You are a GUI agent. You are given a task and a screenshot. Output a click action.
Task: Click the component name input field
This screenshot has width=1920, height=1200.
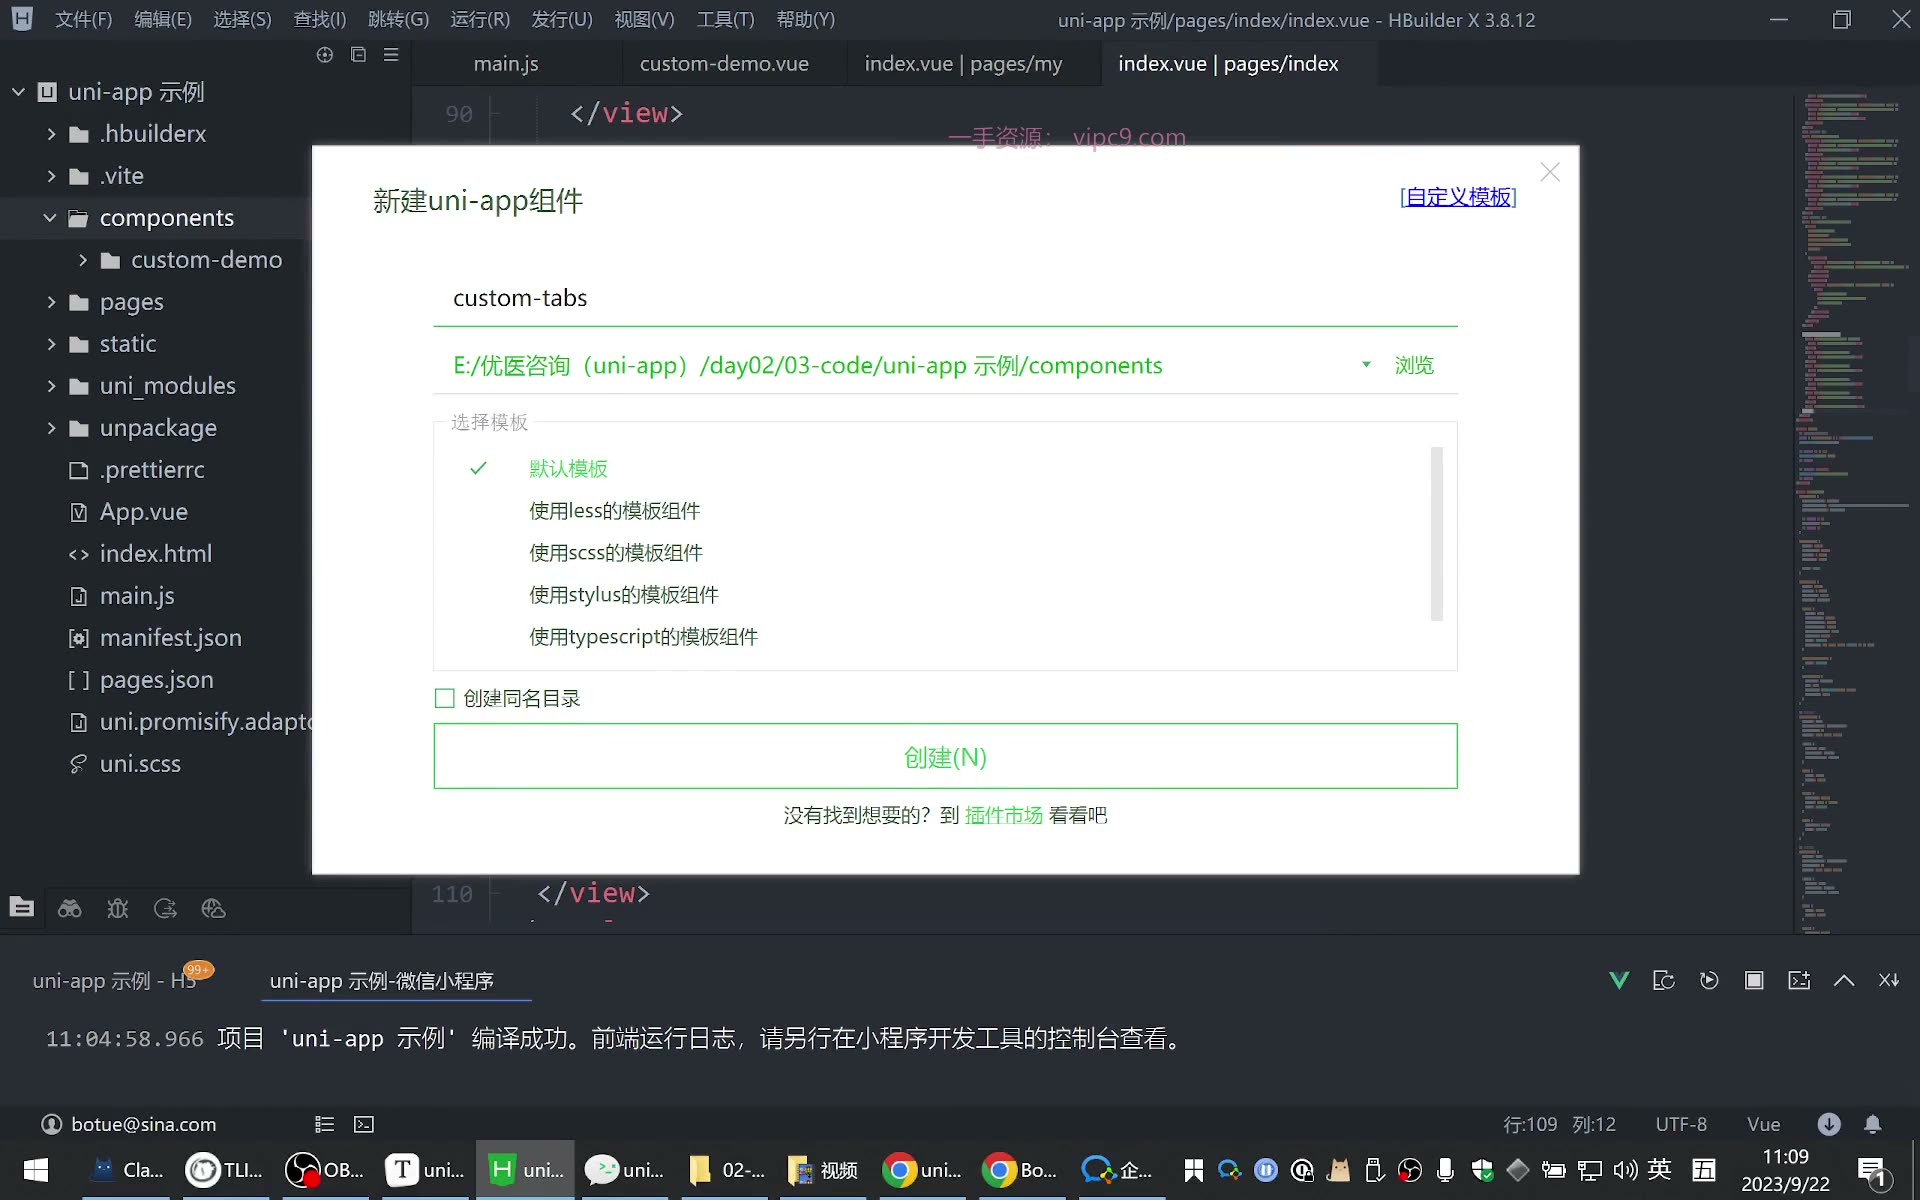point(945,298)
